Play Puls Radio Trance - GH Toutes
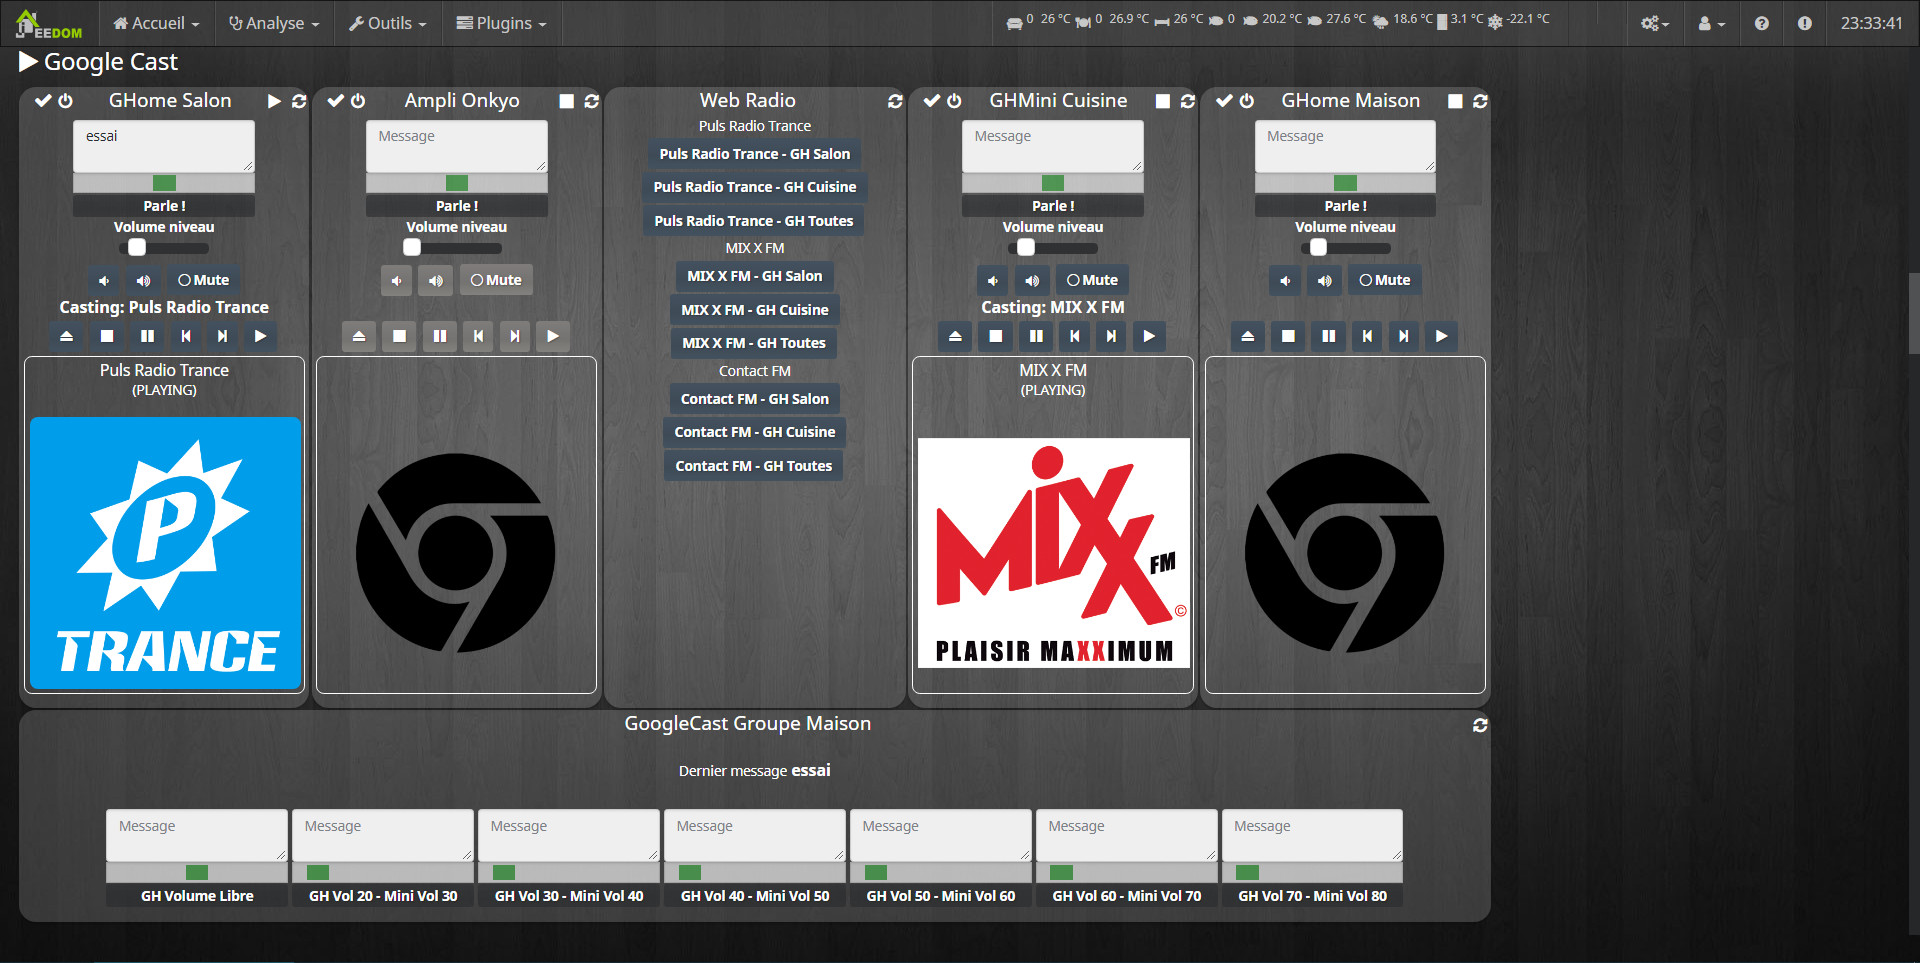This screenshot has width=1920, height=963. pos(754,221)
